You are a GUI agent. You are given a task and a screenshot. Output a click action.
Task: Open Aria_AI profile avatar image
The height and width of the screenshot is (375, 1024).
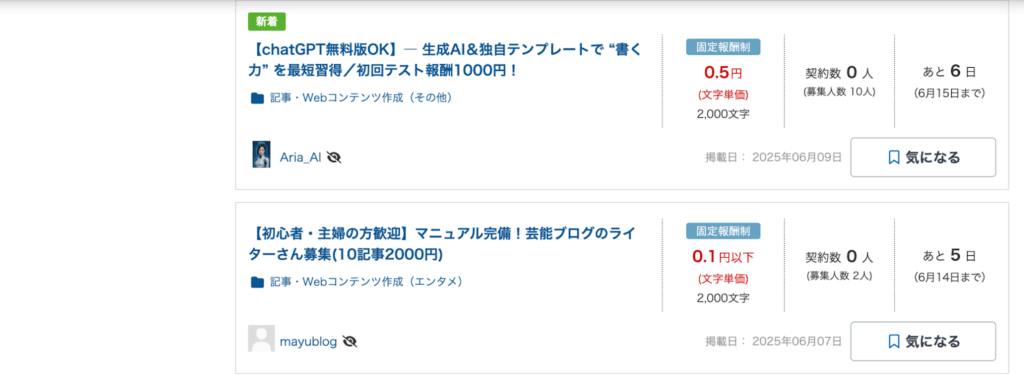(x=261, y=154)
